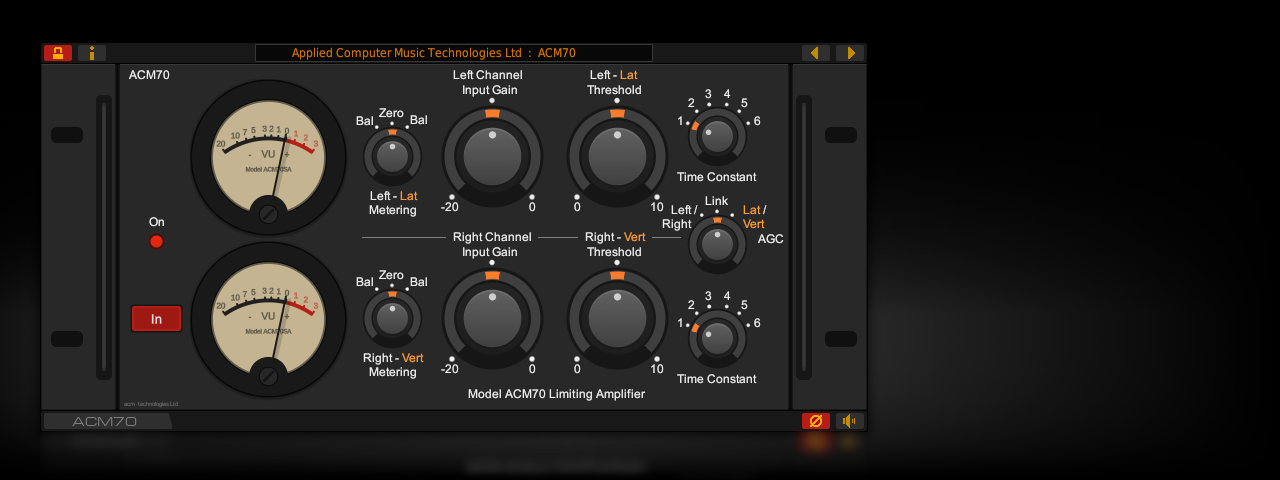Screen dimensions: 1280x480
Task: Go to previous preset arrow
Action: coord(815,53)
